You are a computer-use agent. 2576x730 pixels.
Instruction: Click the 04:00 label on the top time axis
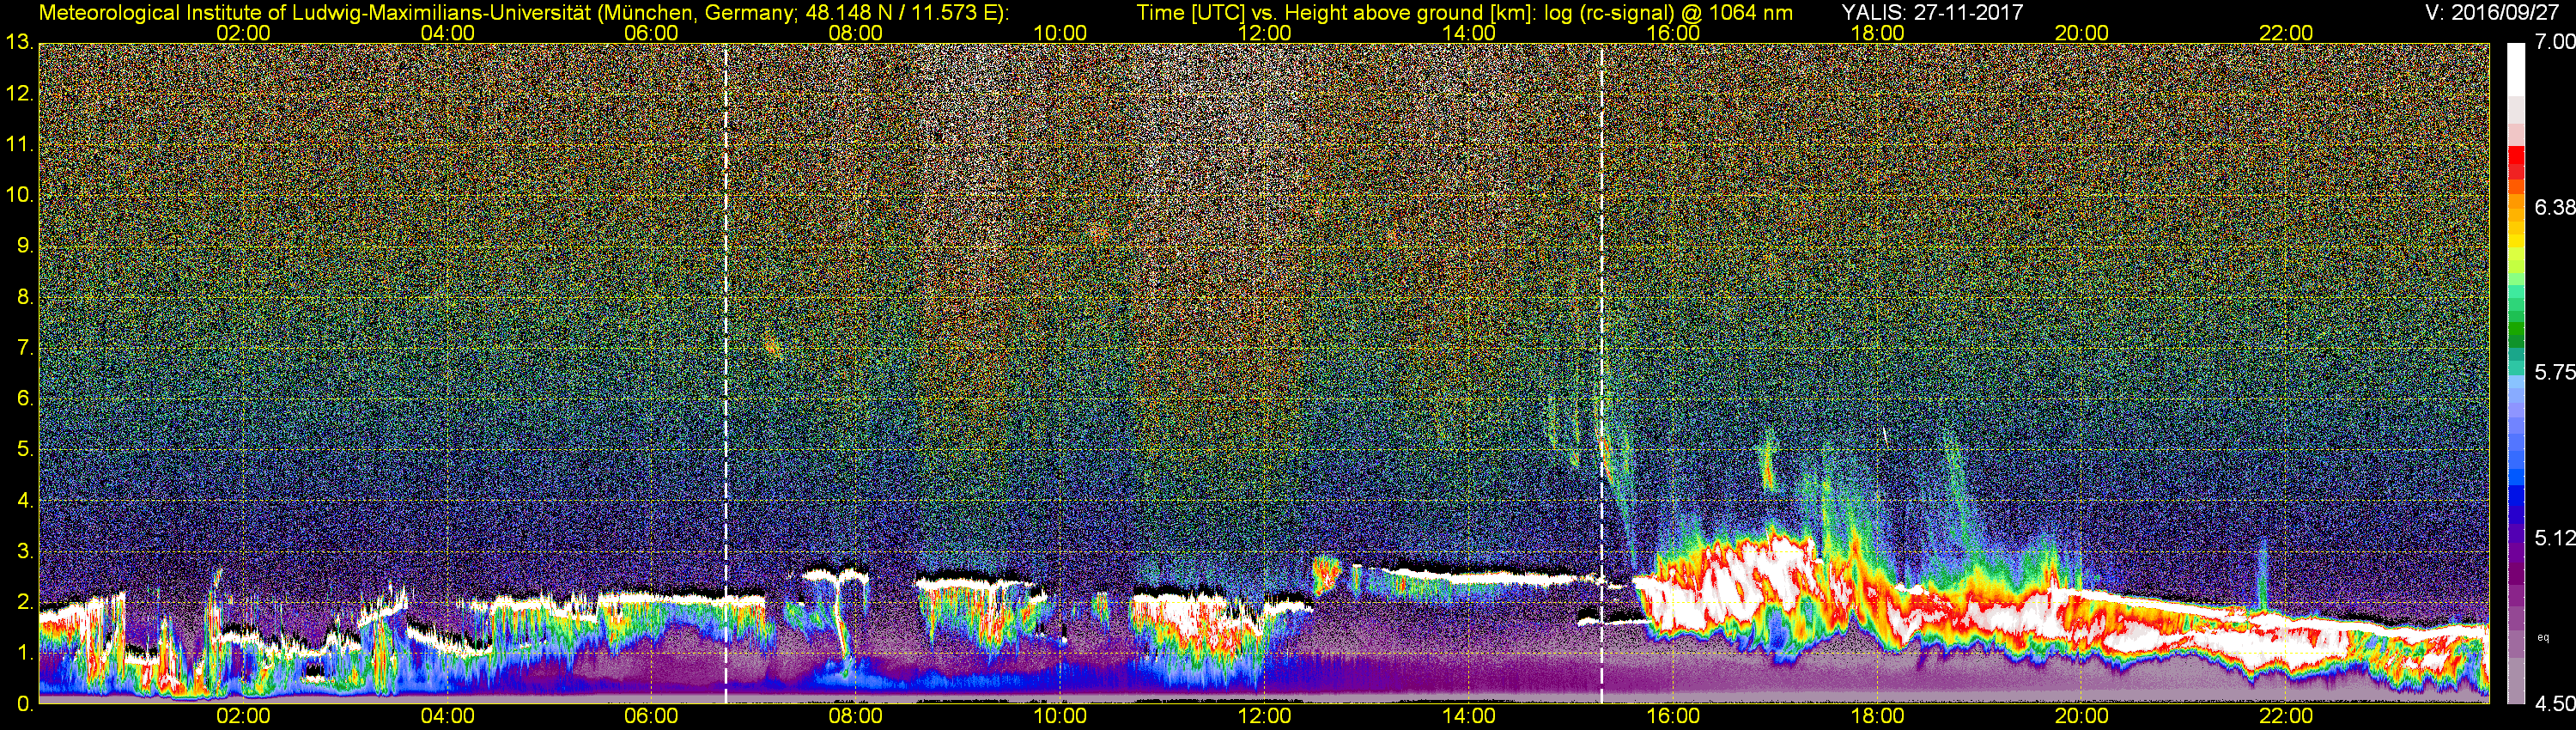pyautogui.click(x=447, y=33)
